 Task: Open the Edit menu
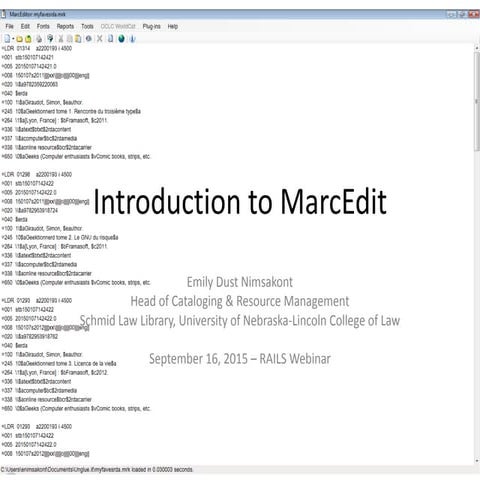tap(25, 26)
